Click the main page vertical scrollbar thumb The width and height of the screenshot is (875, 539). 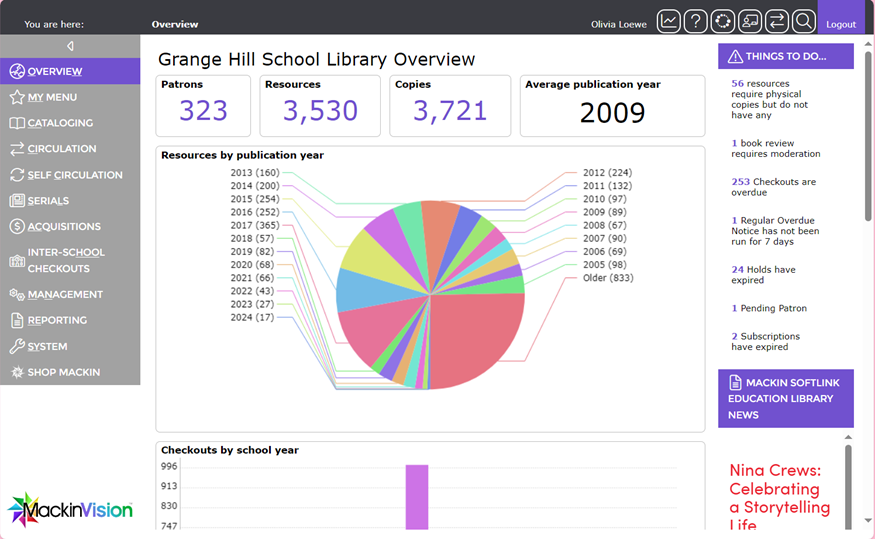click(868, 136)
